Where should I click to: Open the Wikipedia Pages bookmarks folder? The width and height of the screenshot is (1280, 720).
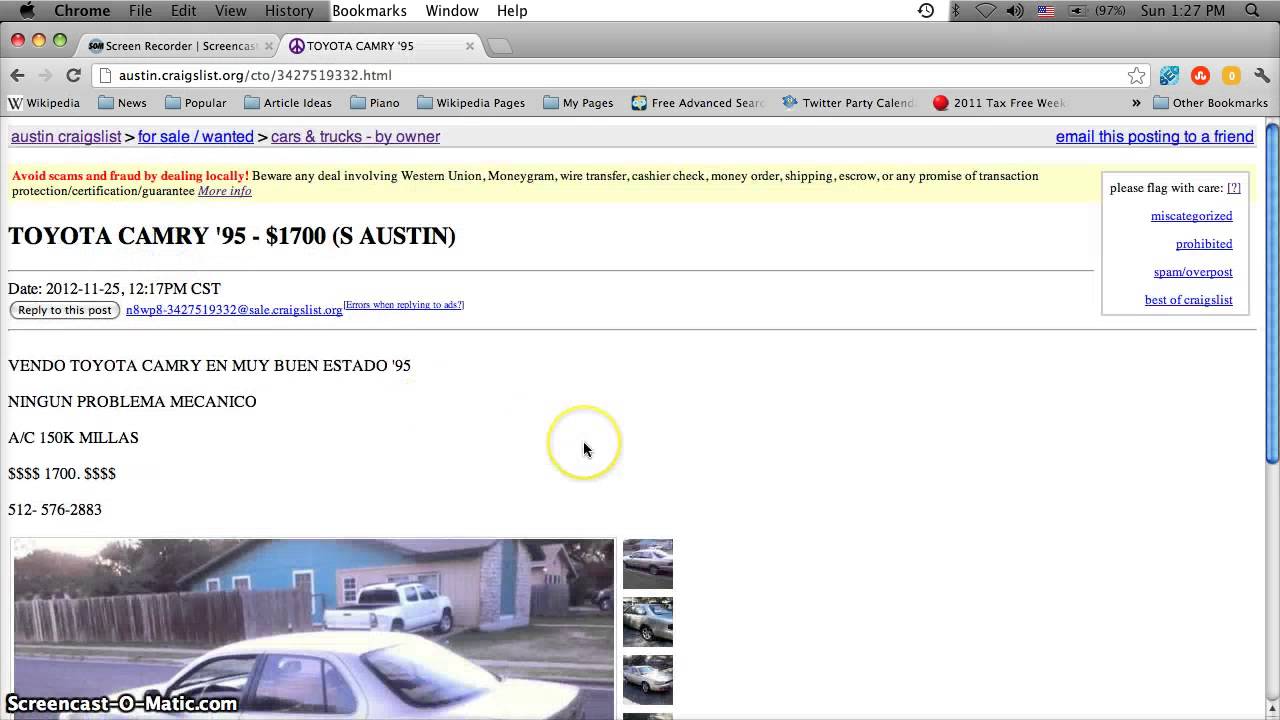pos(471,103)
